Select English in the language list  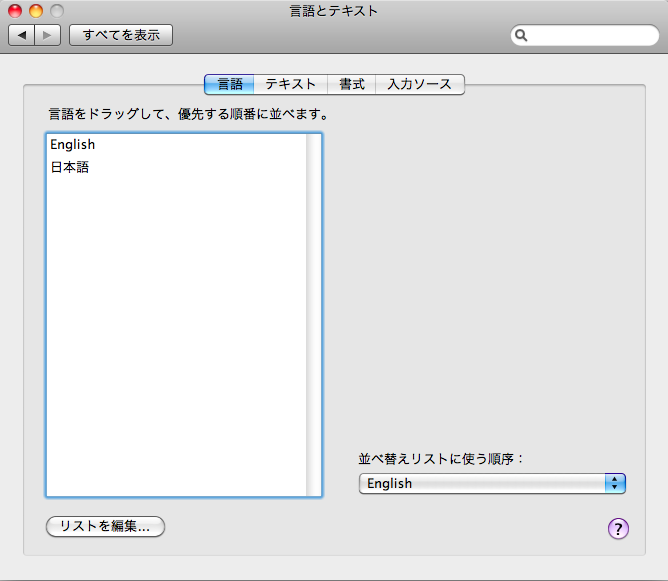(73, 145)
